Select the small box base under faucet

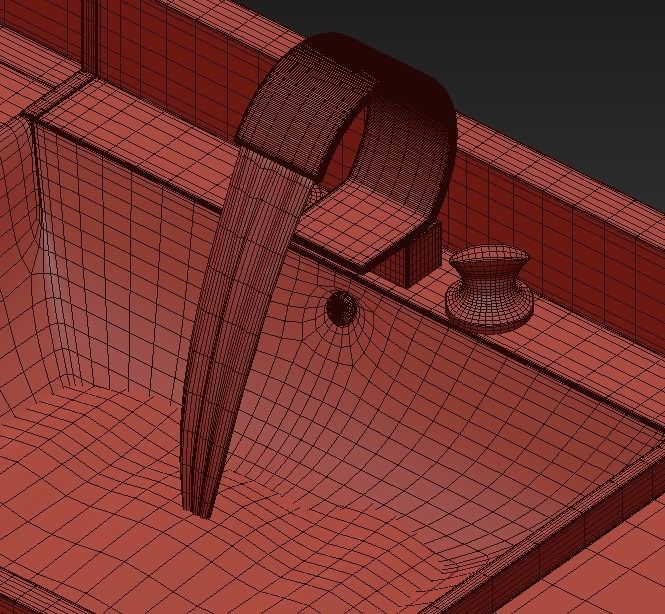click(x=409, y=256)
